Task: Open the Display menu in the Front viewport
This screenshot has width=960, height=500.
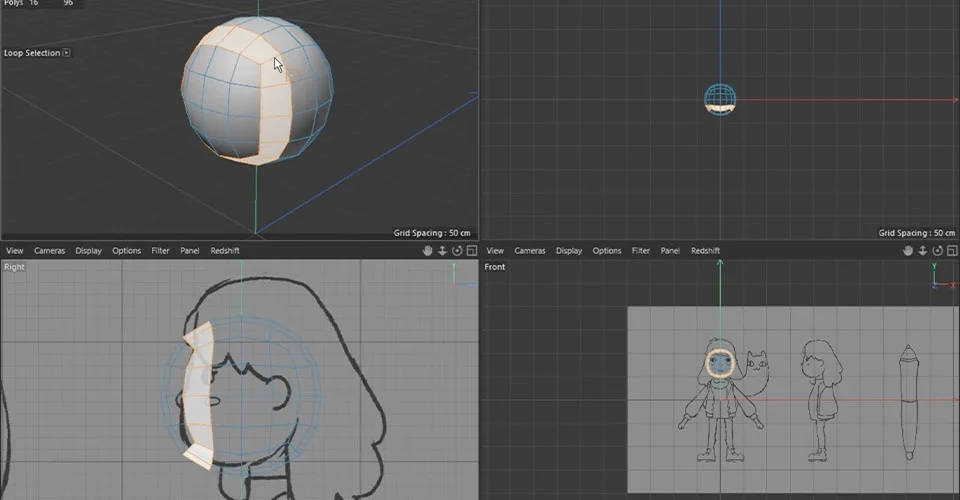Action: 569,251
